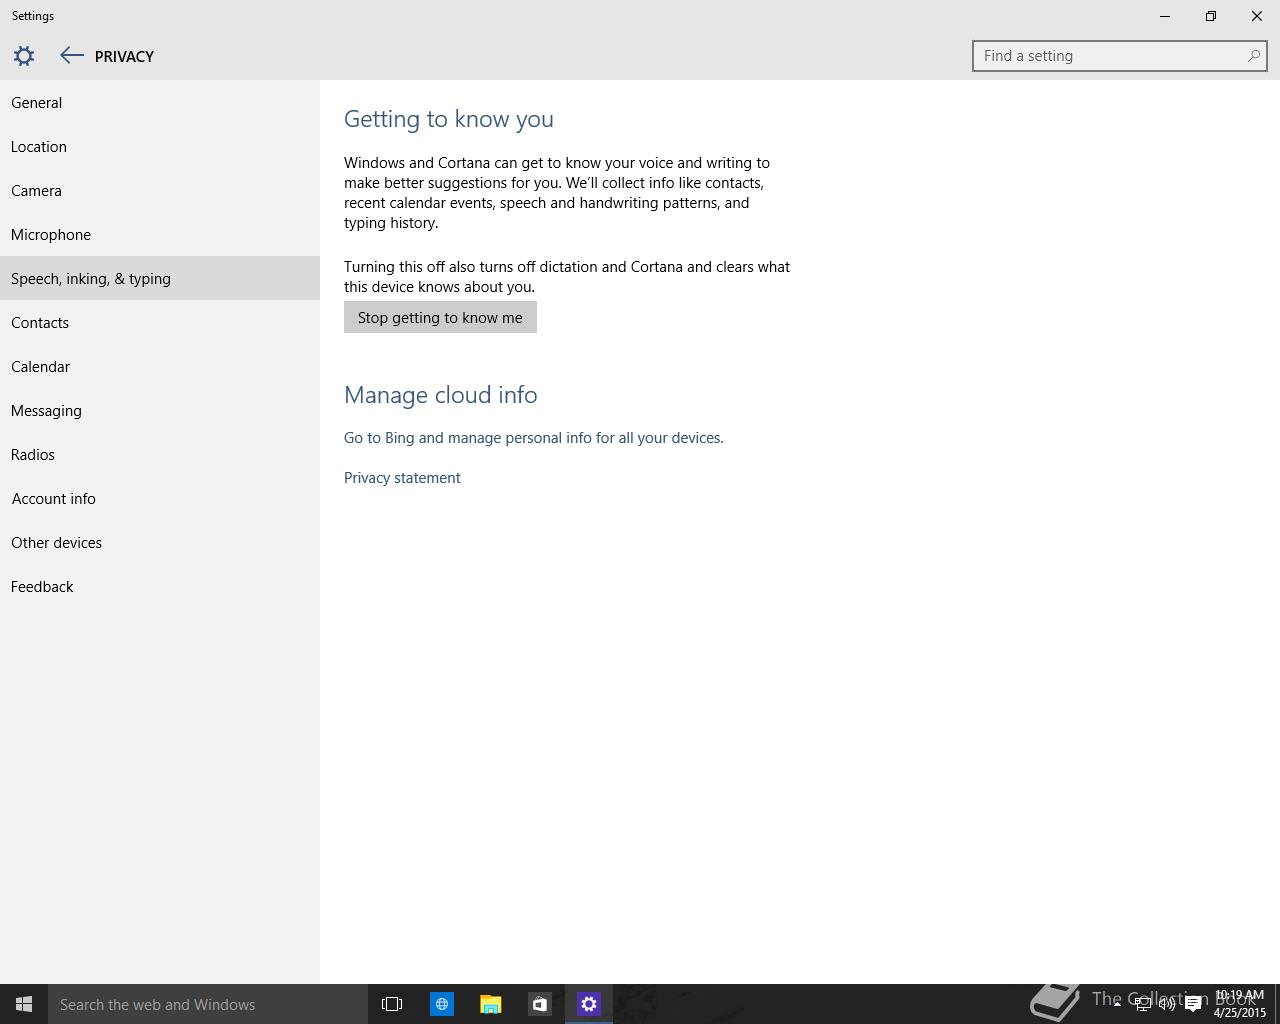Open network status tray icon
Viewport: 1280px width, 1024px height.
click(x=1142, y=1004)
